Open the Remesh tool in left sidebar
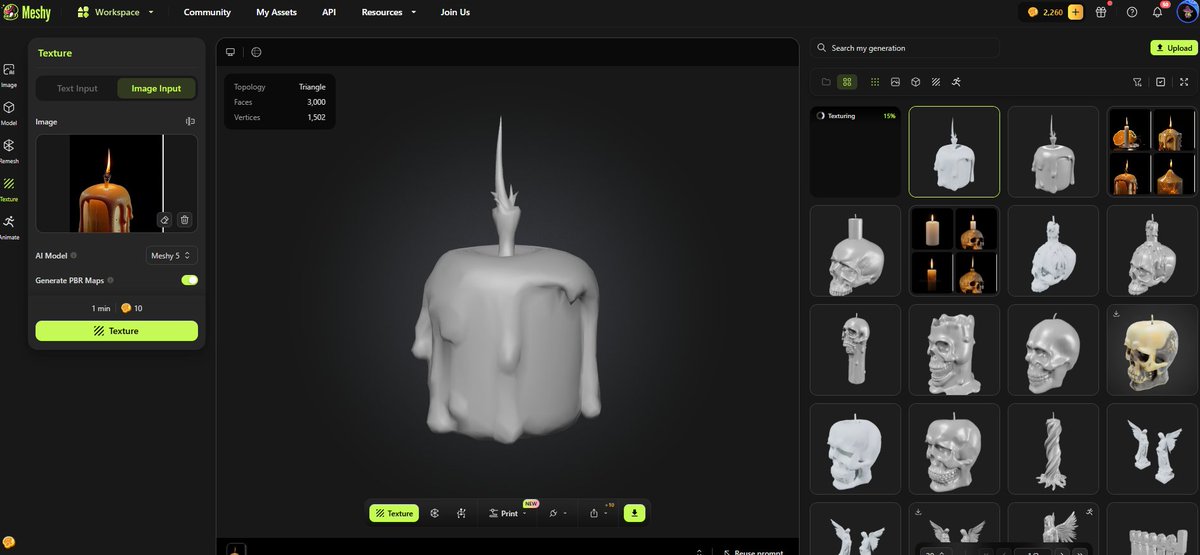This screenshot has height=555, width=1200. point(9,150)
